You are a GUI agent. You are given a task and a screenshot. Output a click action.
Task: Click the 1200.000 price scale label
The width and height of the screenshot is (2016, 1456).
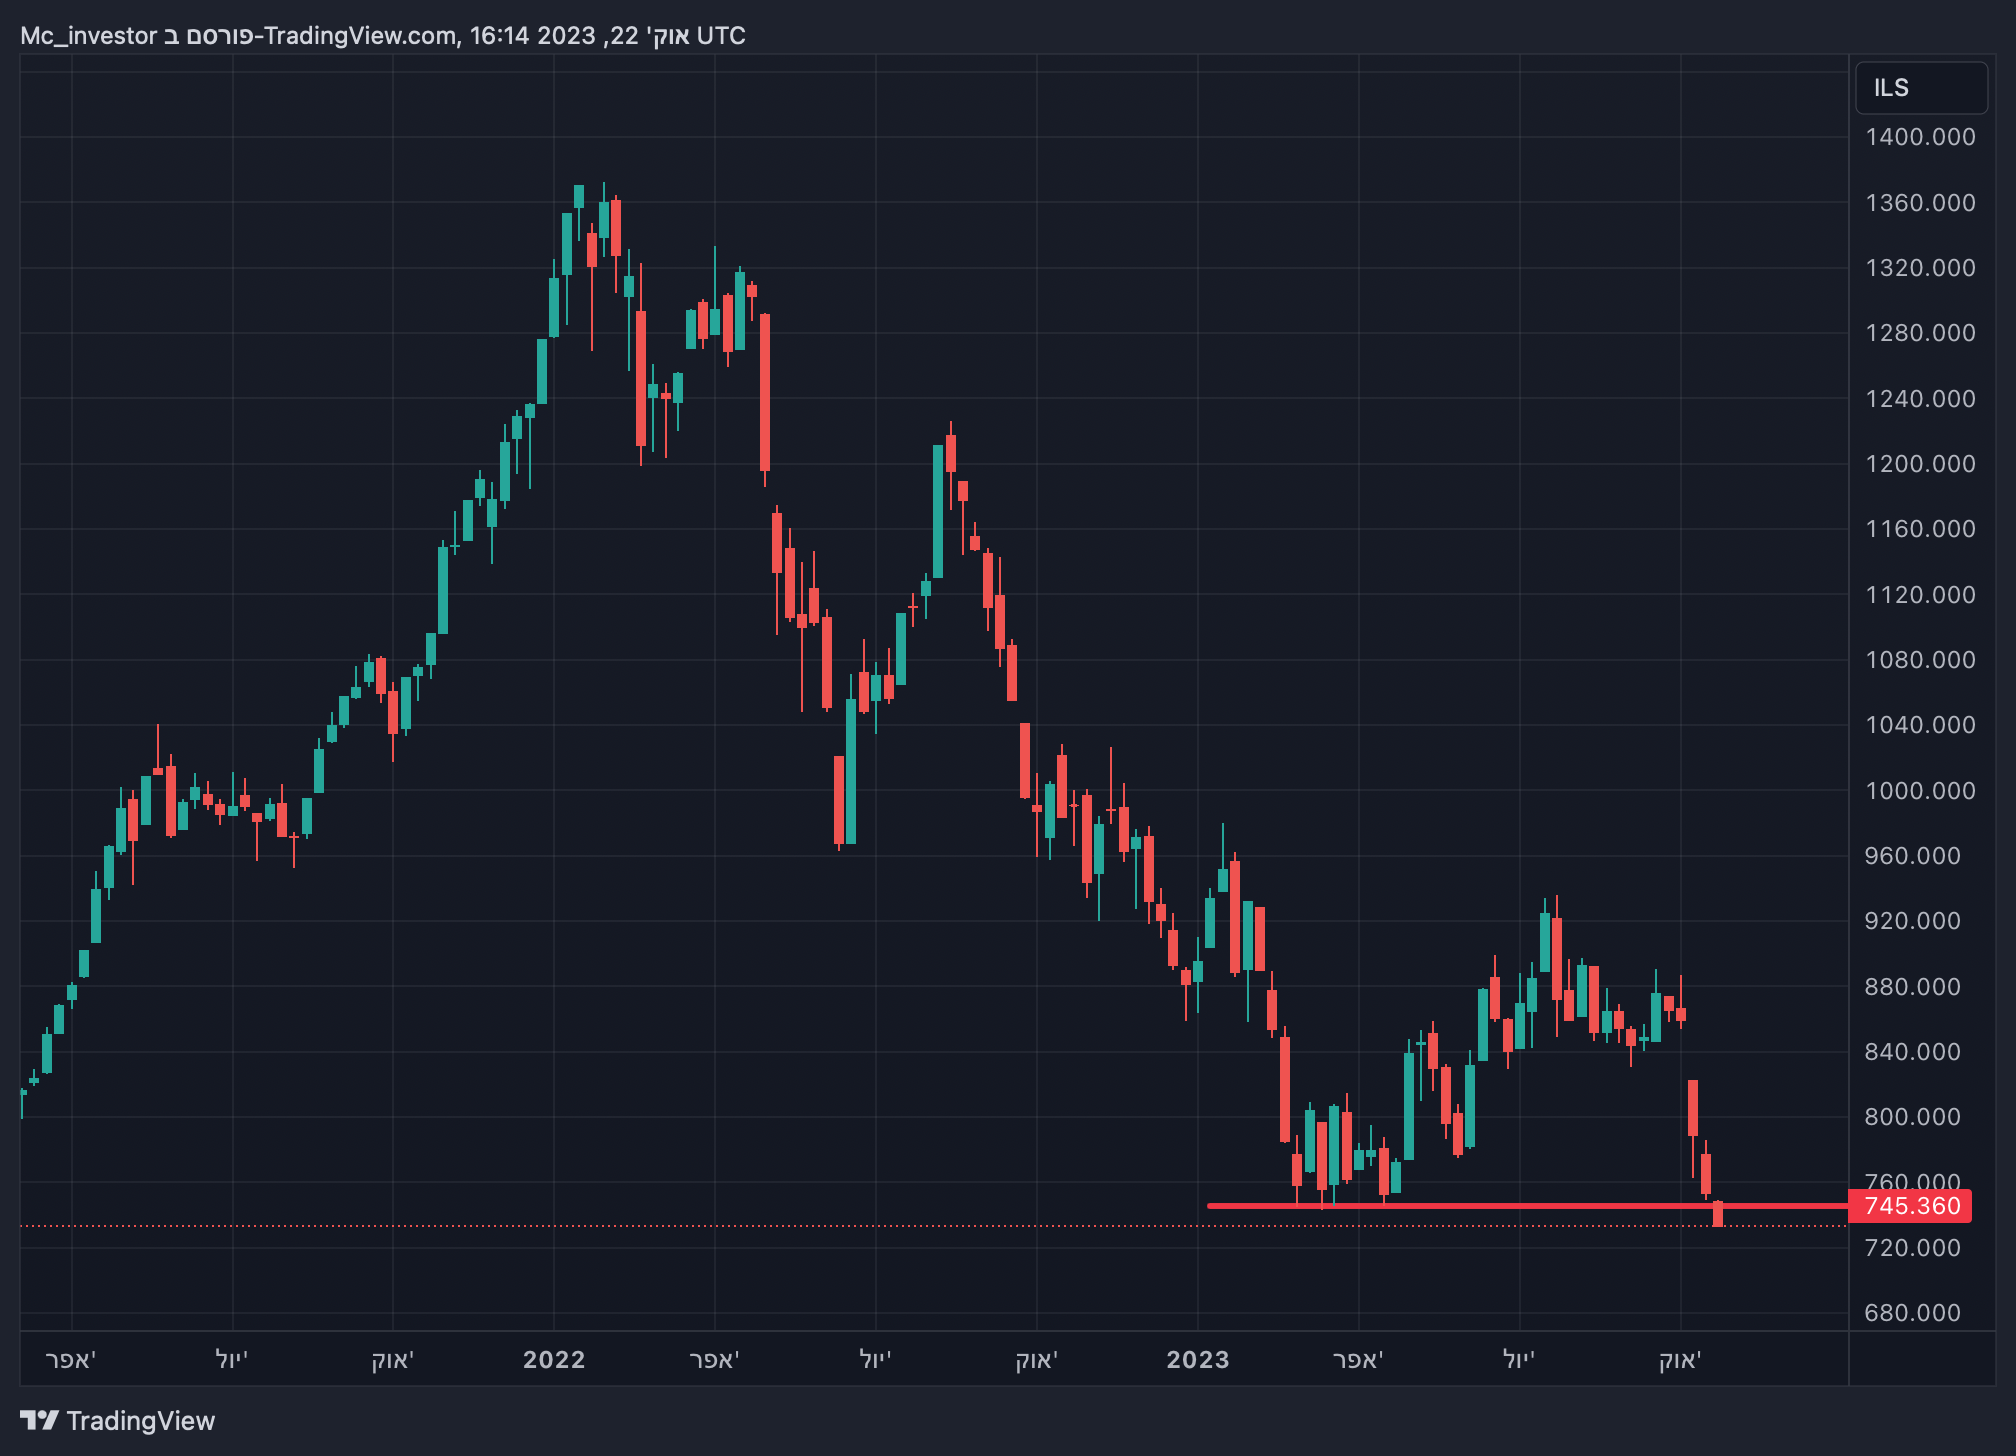1920,464
